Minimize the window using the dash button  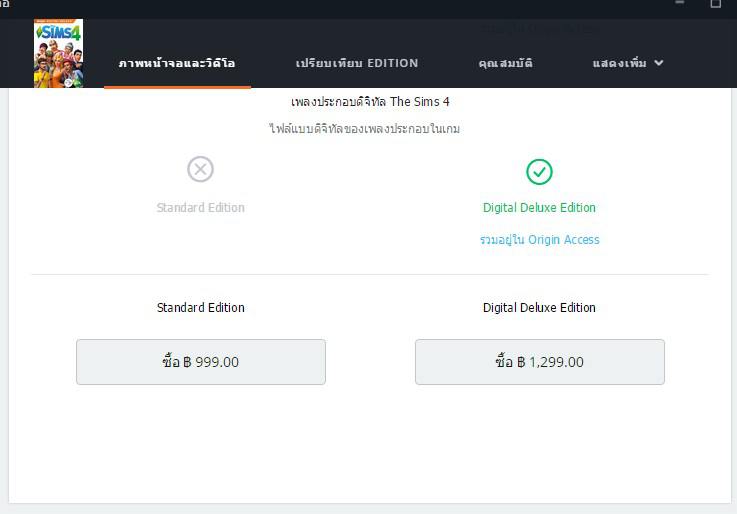click(x=680, y=3)
